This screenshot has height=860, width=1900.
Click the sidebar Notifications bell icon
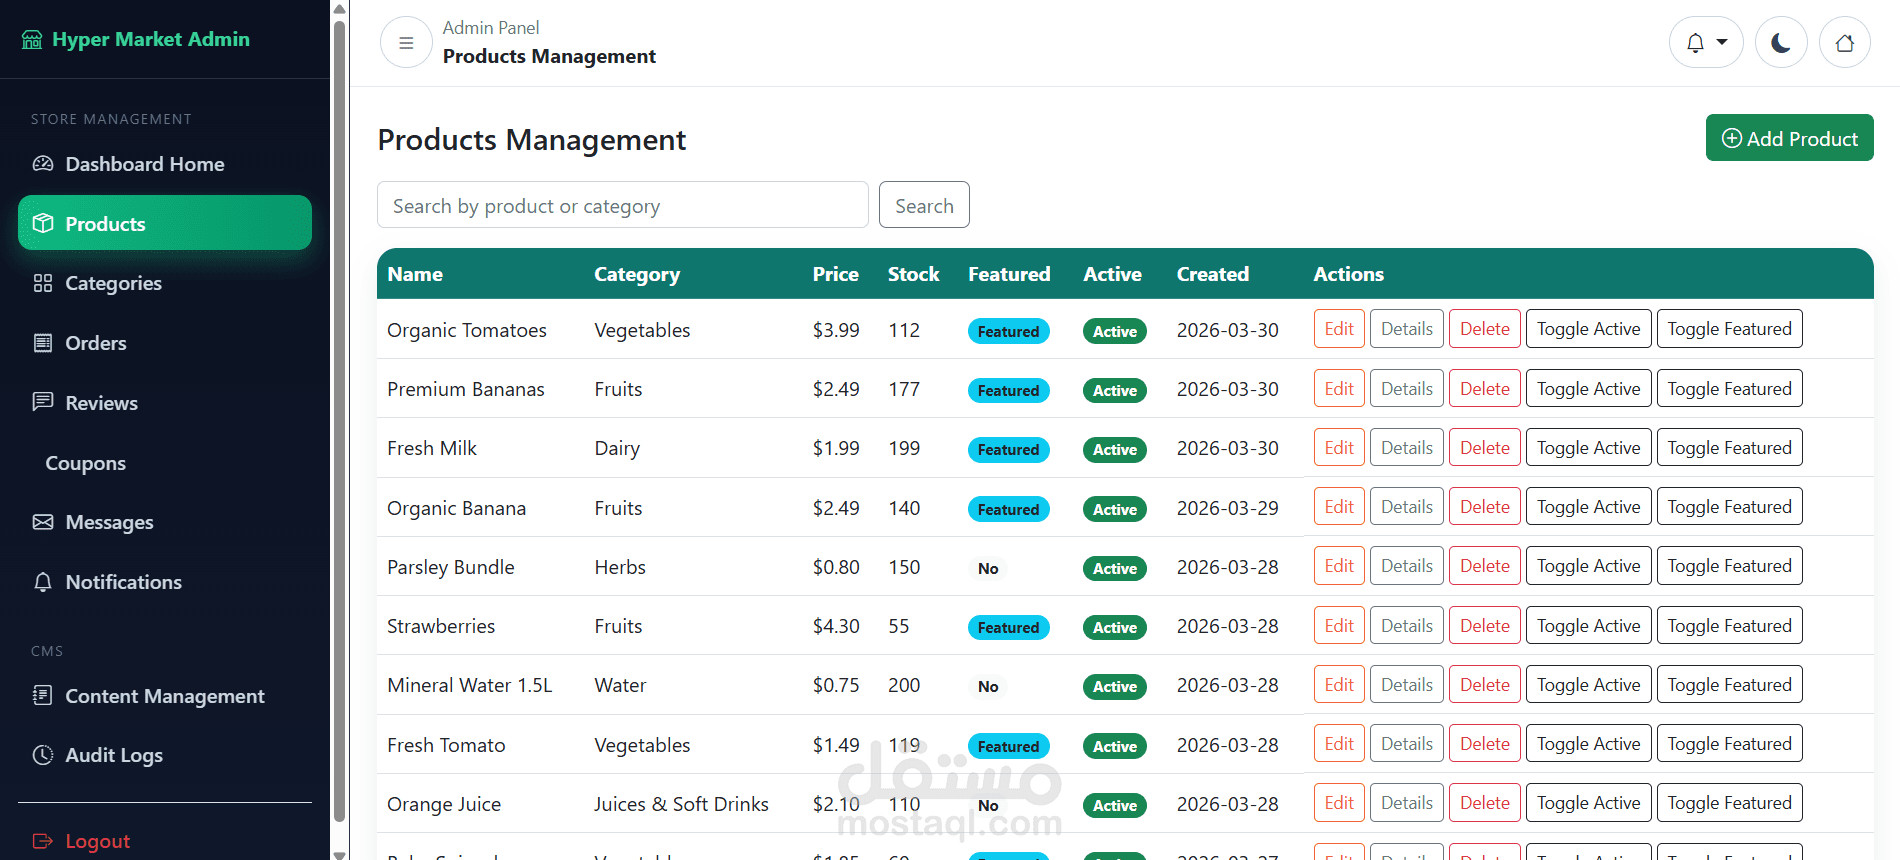coord(43,582)
